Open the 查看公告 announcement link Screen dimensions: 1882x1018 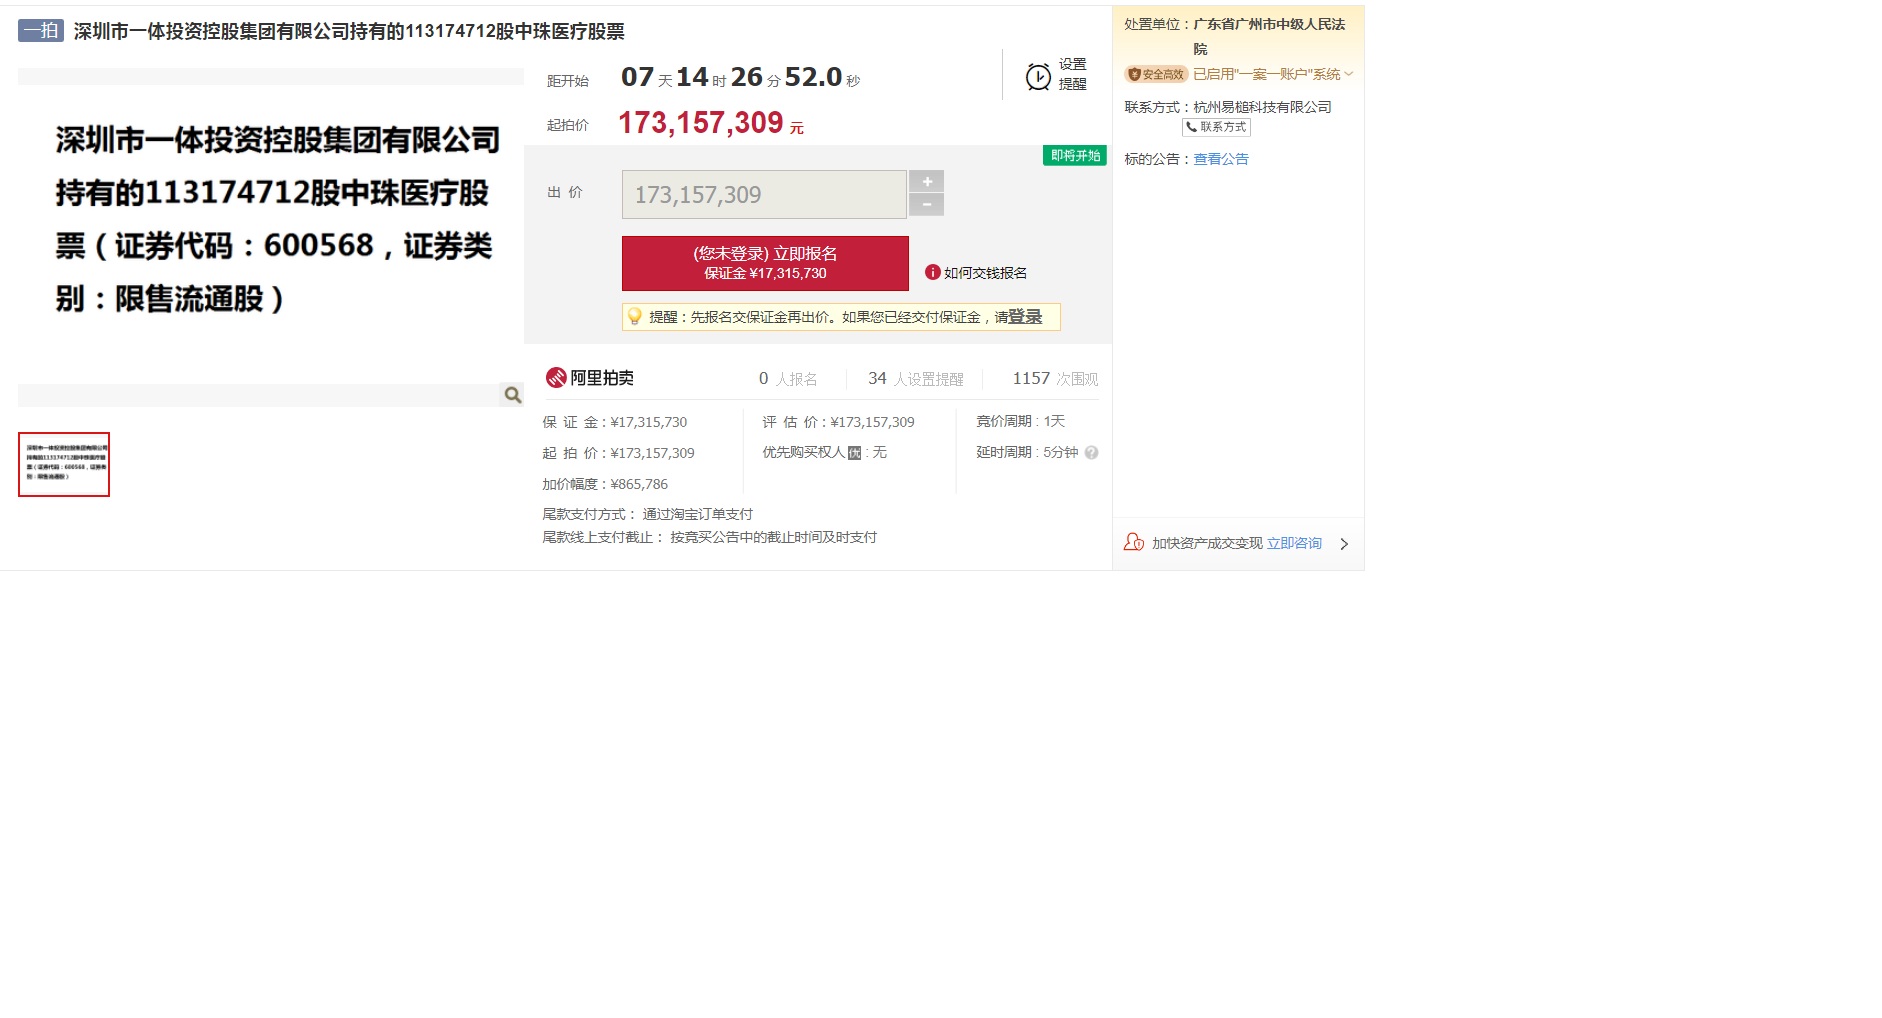(x=1221, y=159)
